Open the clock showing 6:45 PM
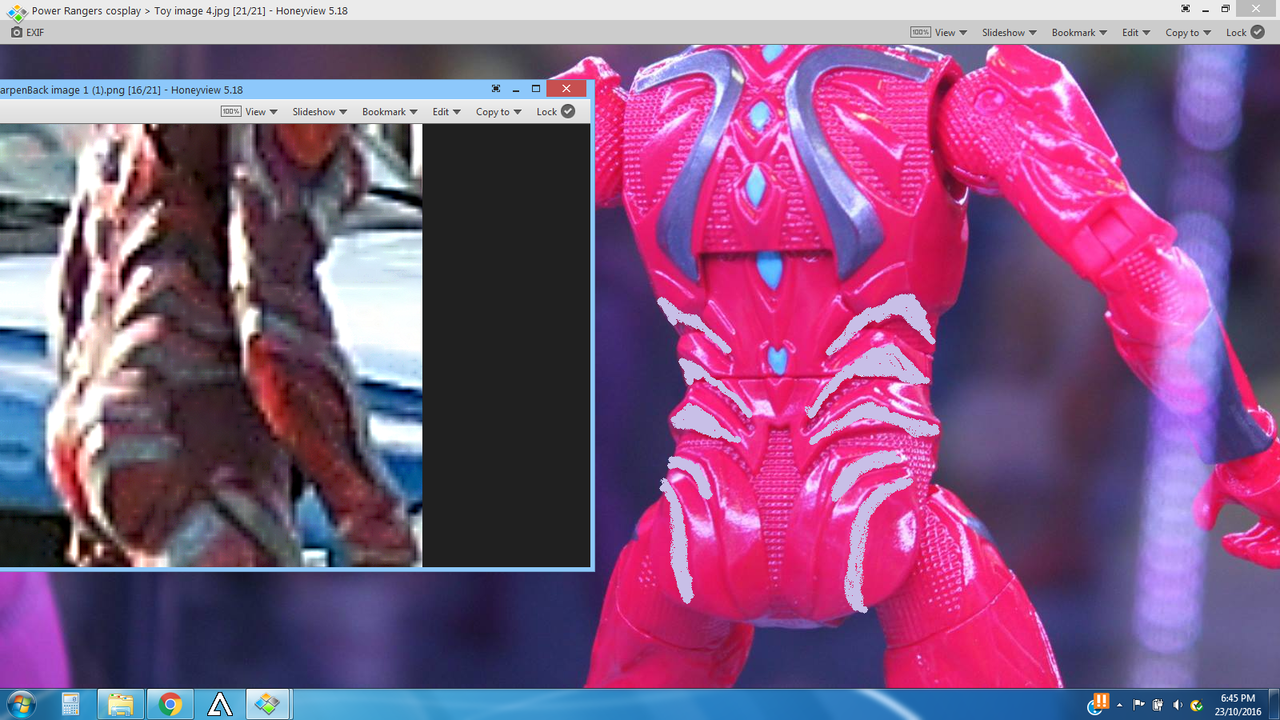1280x720 pixels. 1237,704
